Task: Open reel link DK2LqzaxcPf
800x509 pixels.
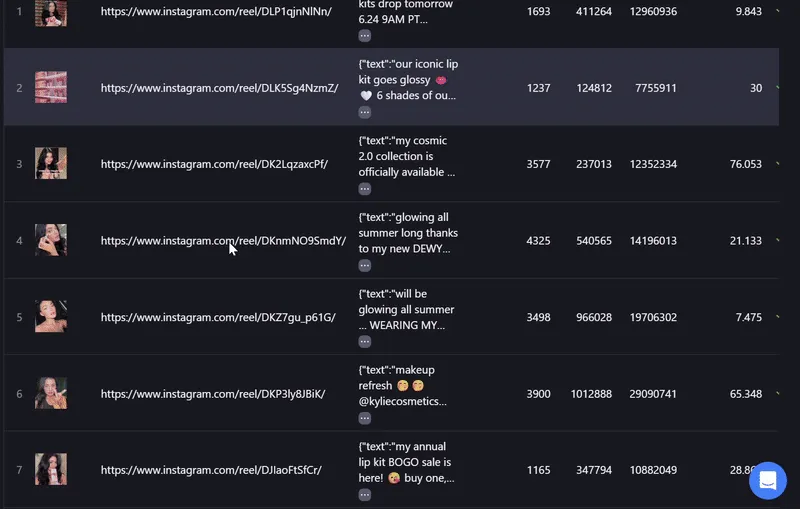Action: pos(214,164)
